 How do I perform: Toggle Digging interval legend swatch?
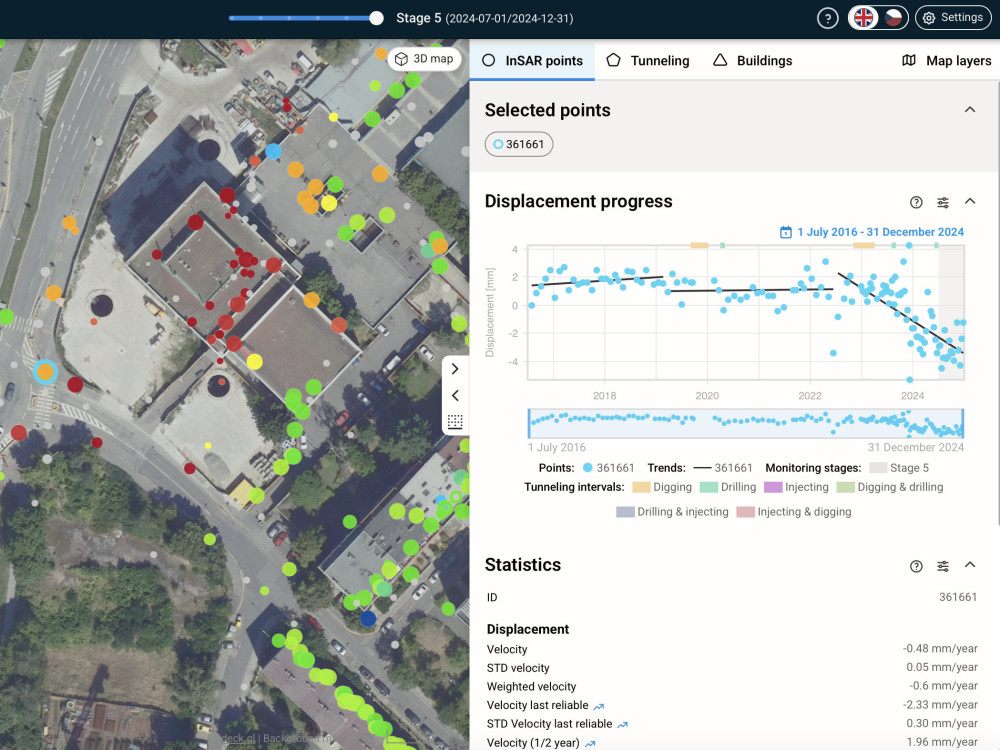click(641, 487)
